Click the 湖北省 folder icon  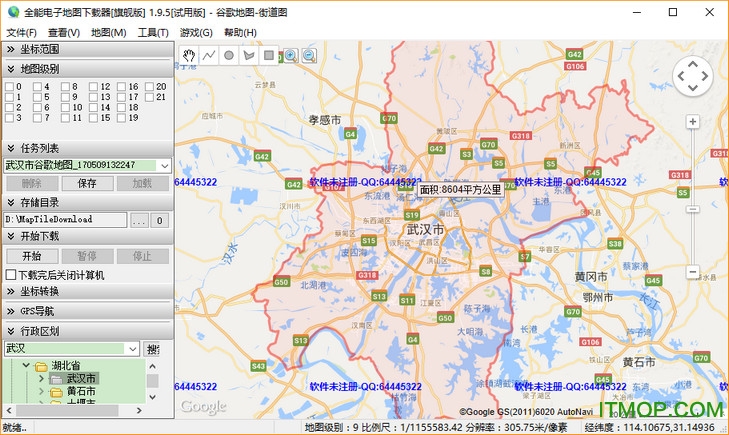coord(41,366)
